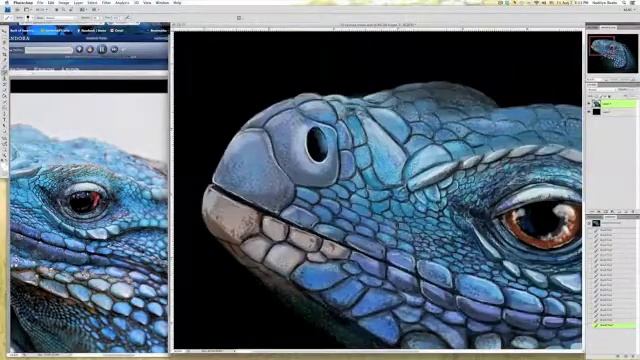Open the Image menu

pos(64,3)
